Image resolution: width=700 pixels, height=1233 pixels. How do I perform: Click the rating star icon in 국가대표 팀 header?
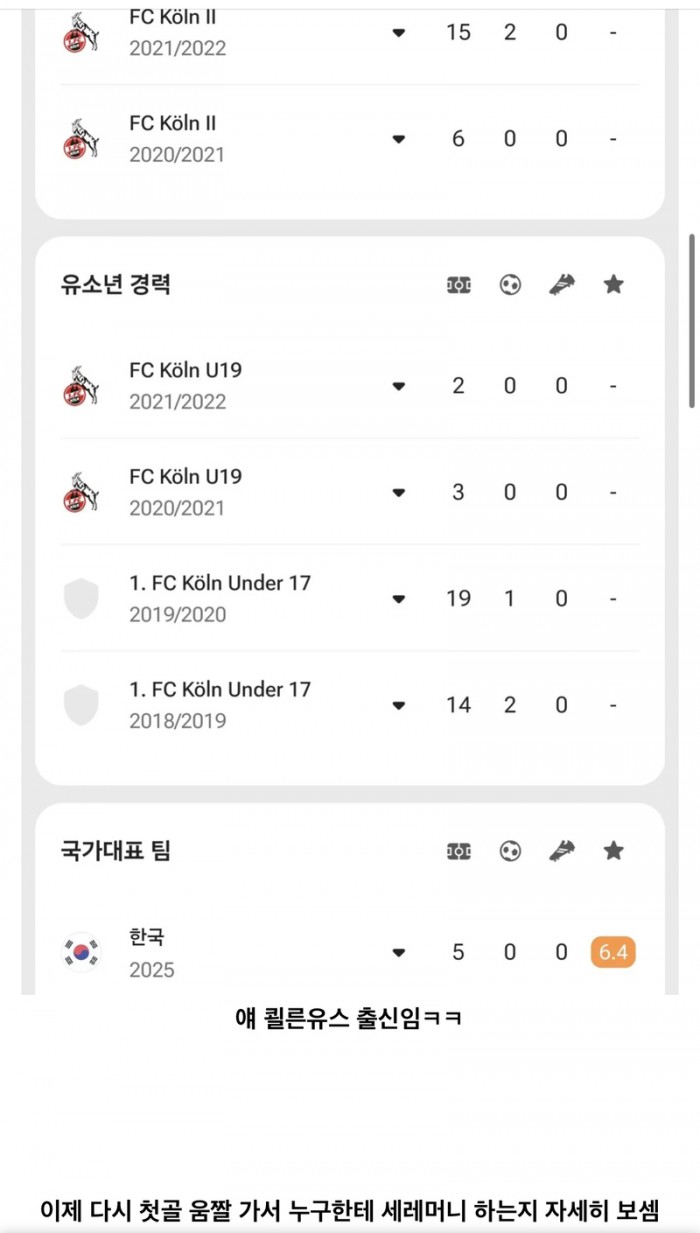click(613, 851)
